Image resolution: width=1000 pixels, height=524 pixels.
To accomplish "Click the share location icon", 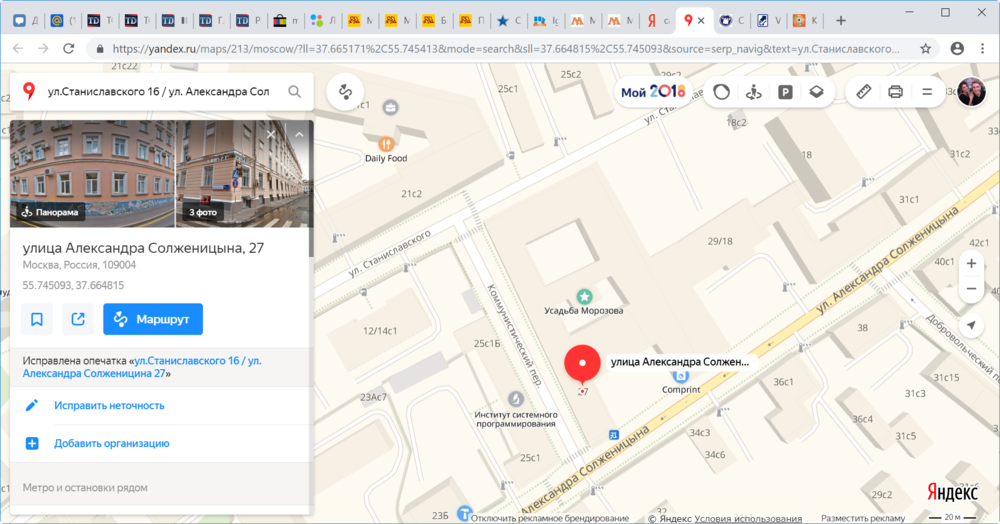I will point(77,319).
